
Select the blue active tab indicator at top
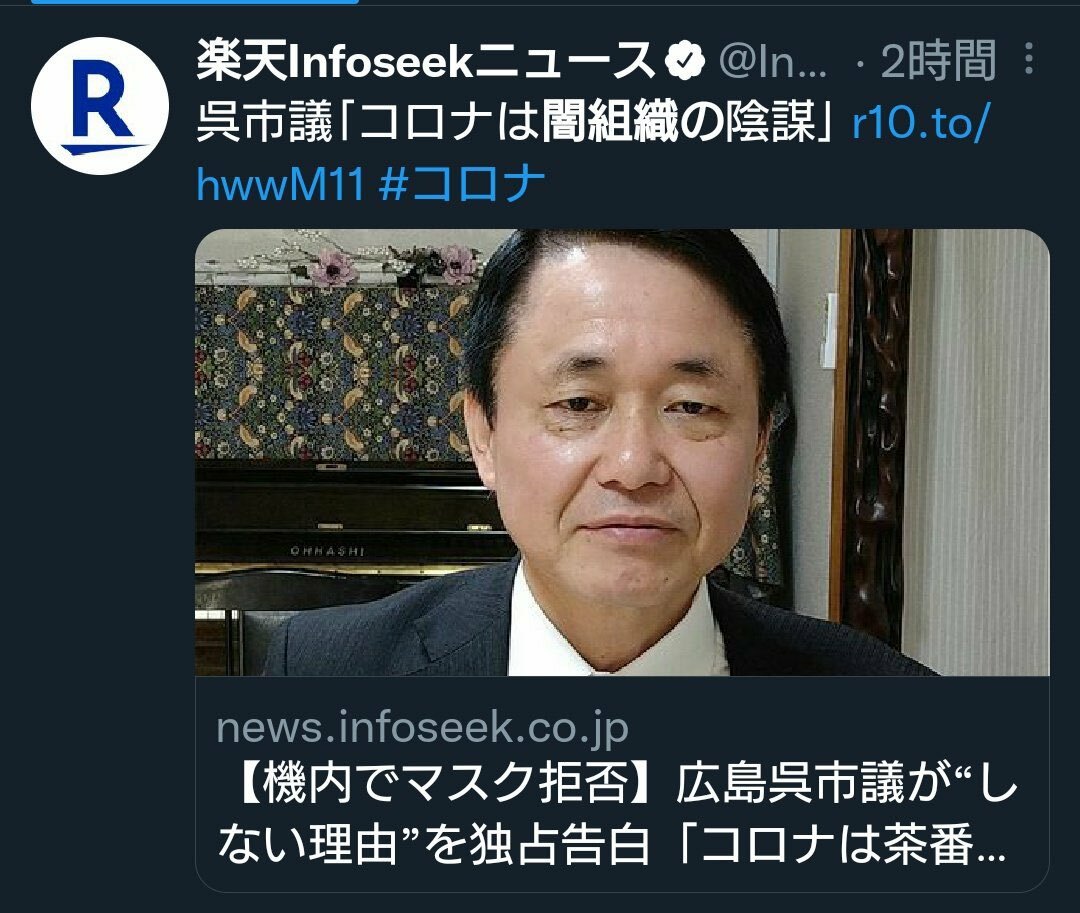click(194, 2)
